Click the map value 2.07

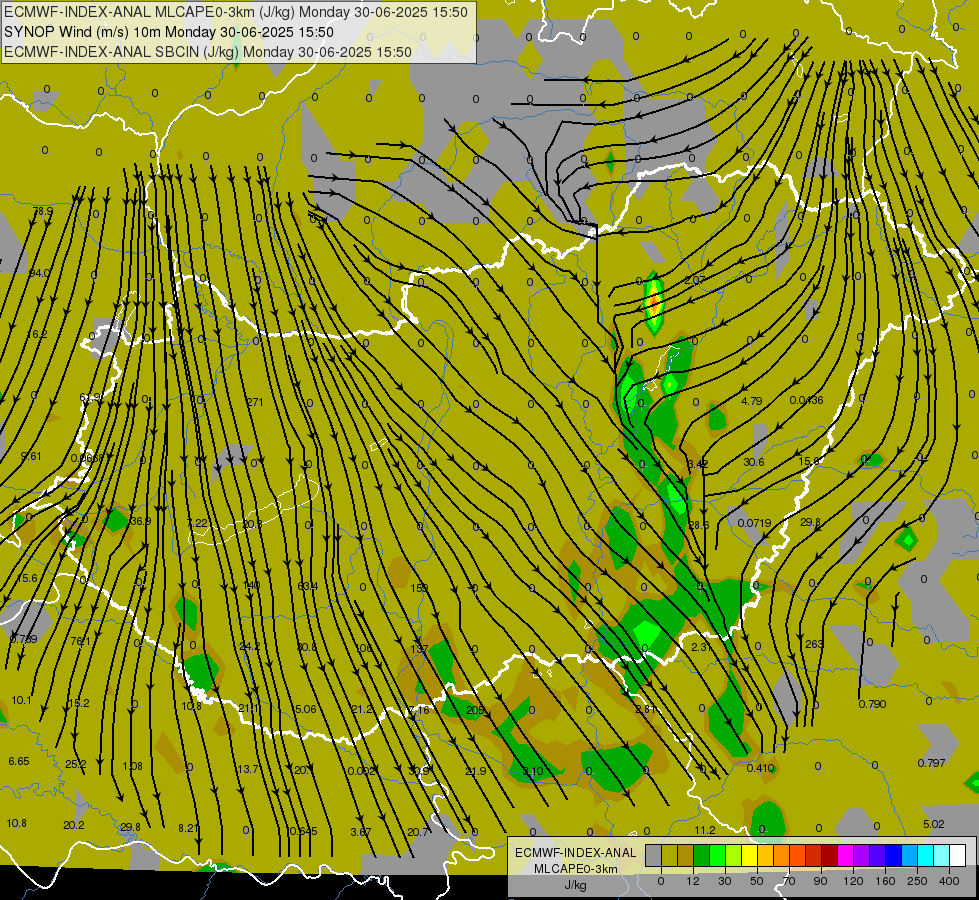point(695,280)
